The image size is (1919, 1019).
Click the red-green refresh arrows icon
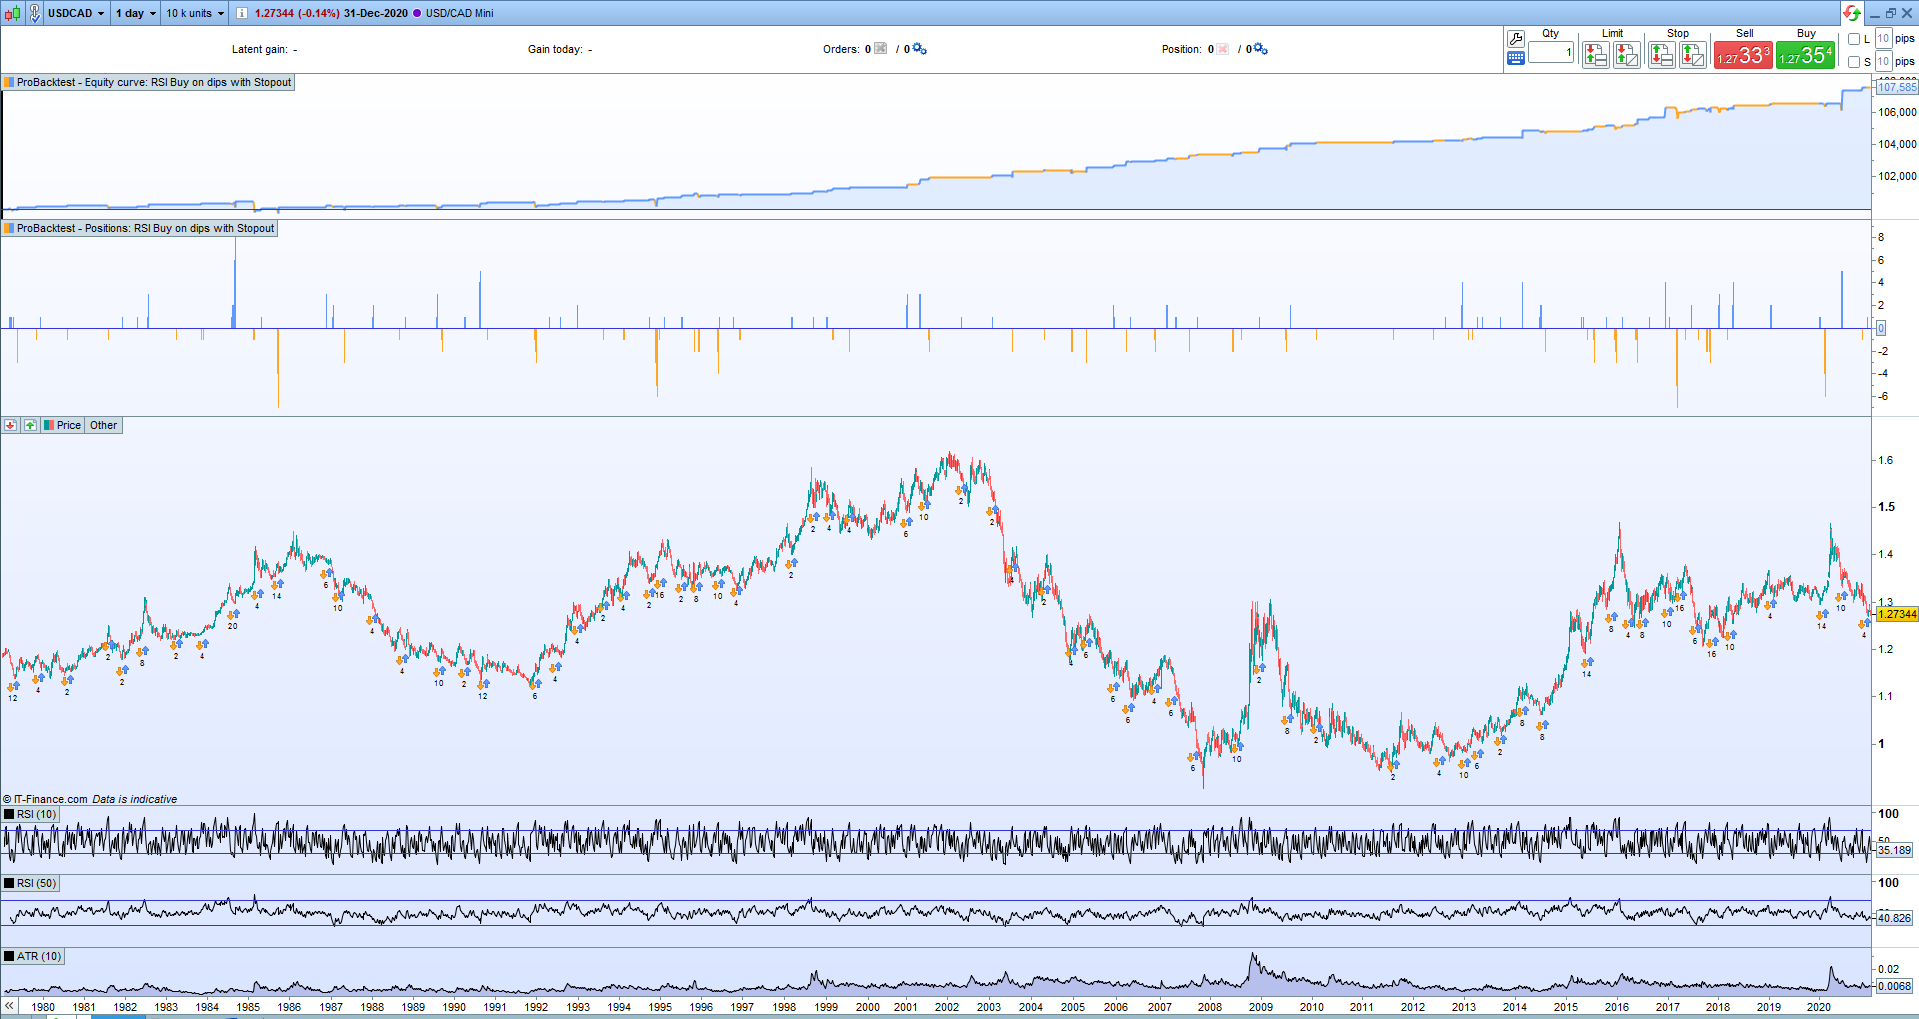[1852, 13]
